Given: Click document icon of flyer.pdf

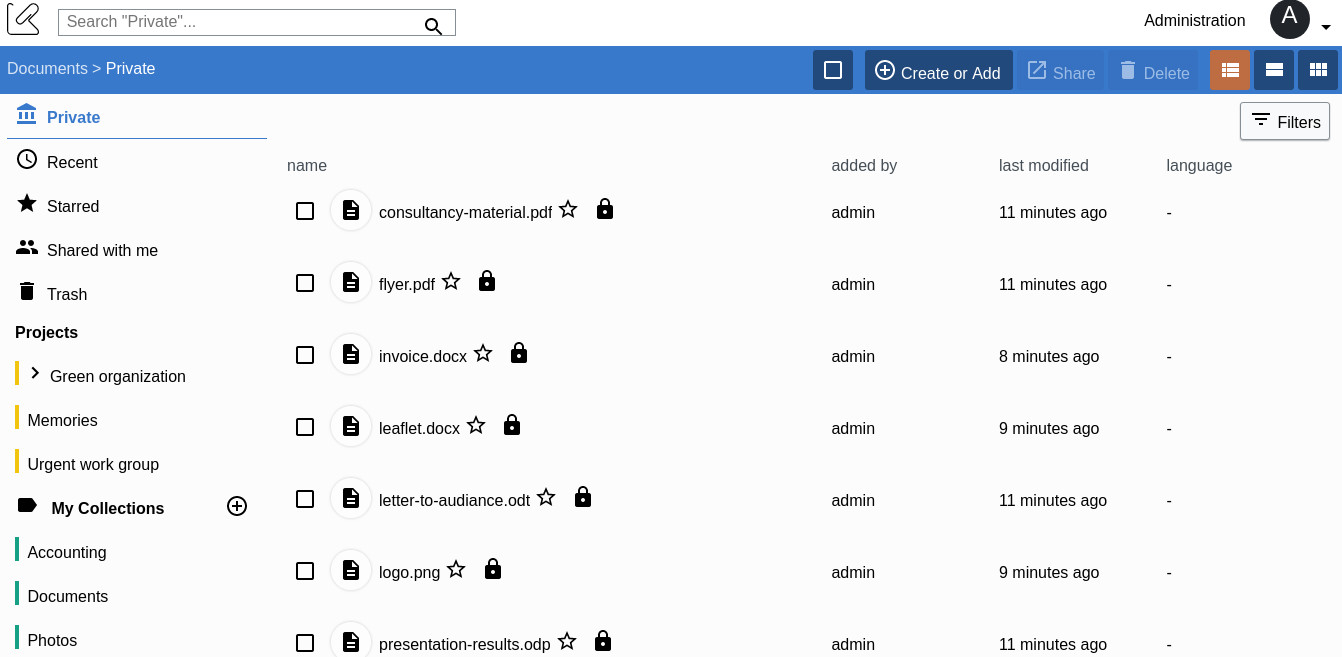Looking at the screenshot, I should (x=351, y=282).
